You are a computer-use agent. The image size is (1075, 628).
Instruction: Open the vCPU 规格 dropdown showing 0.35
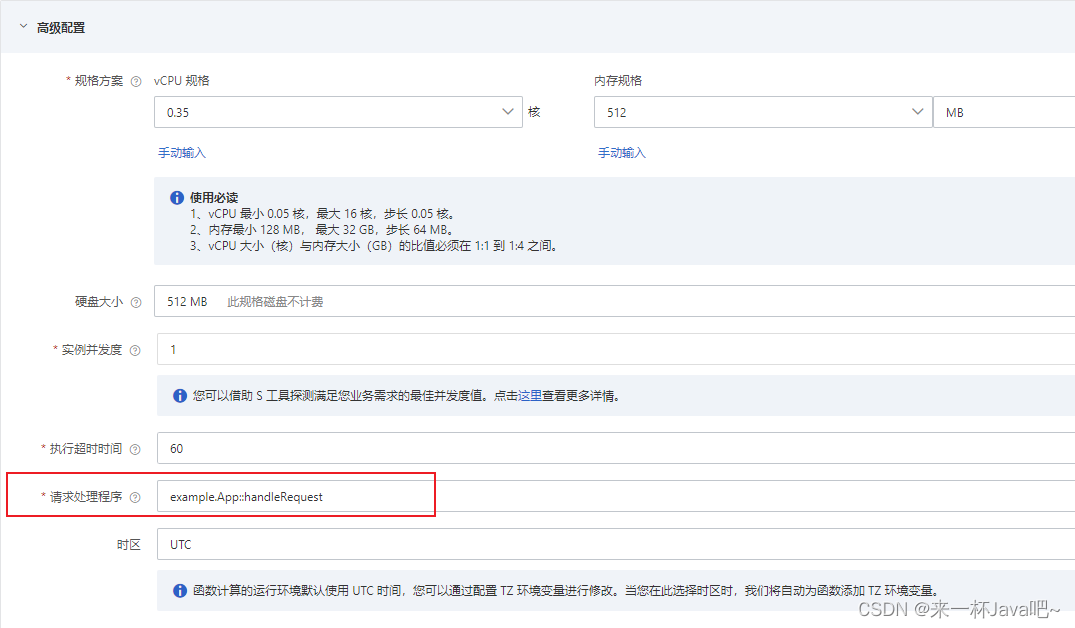click(338, 112)
